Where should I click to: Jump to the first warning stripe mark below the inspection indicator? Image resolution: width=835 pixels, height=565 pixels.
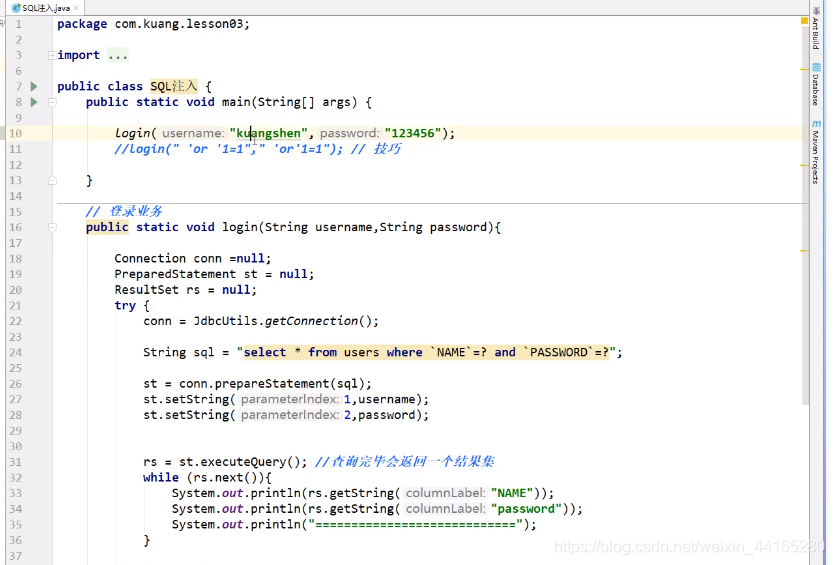tap(804, 69)
